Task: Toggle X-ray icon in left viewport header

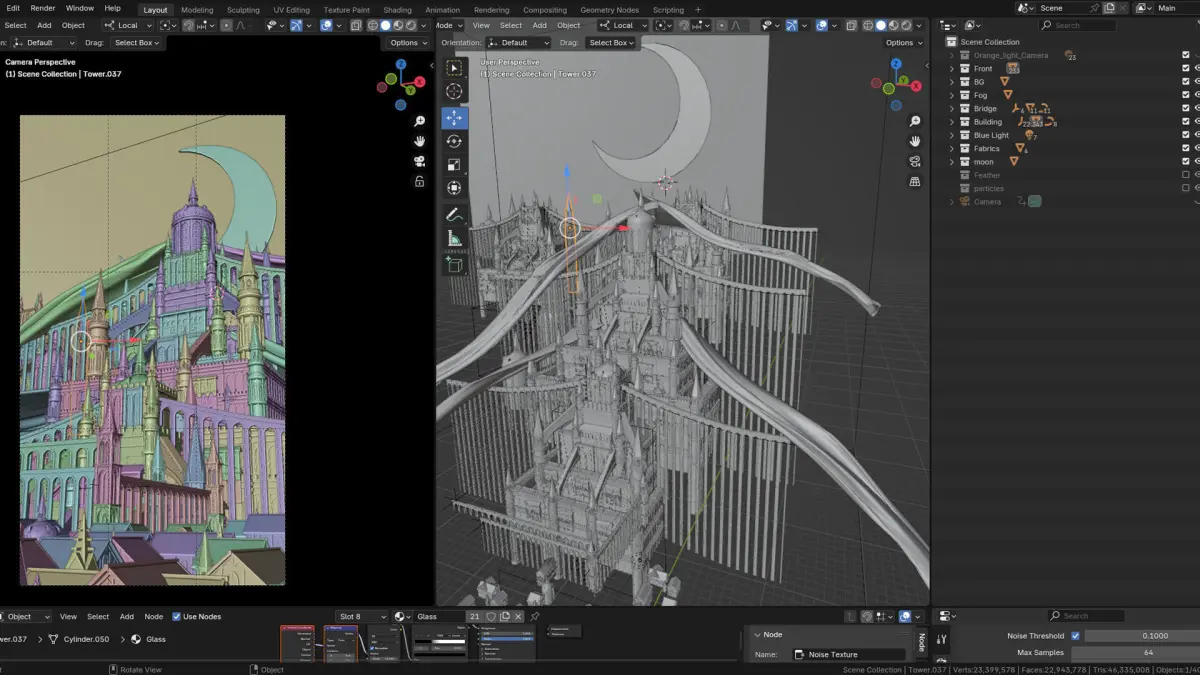Action: [x=357, y=25]
